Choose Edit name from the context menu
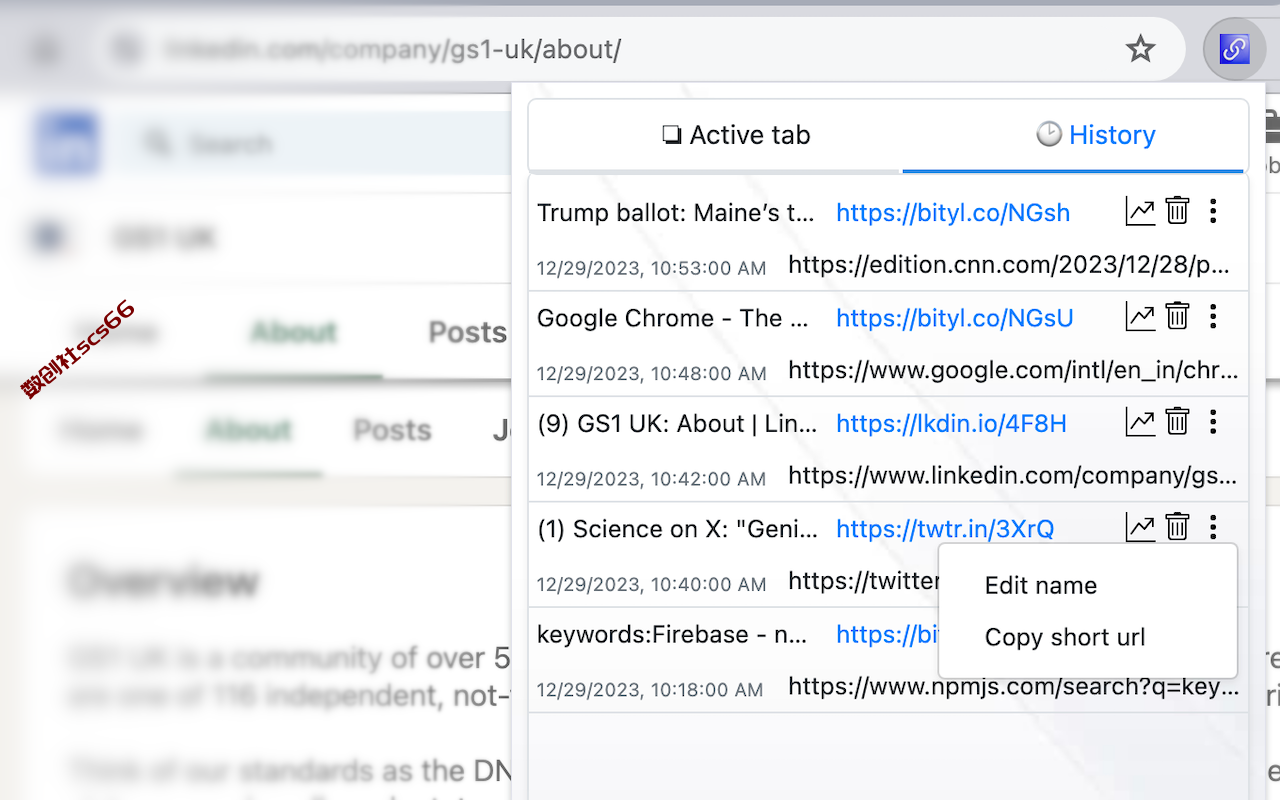Image resolution: width=1280 pixels, height=800 pixels. pos(1041,586)
